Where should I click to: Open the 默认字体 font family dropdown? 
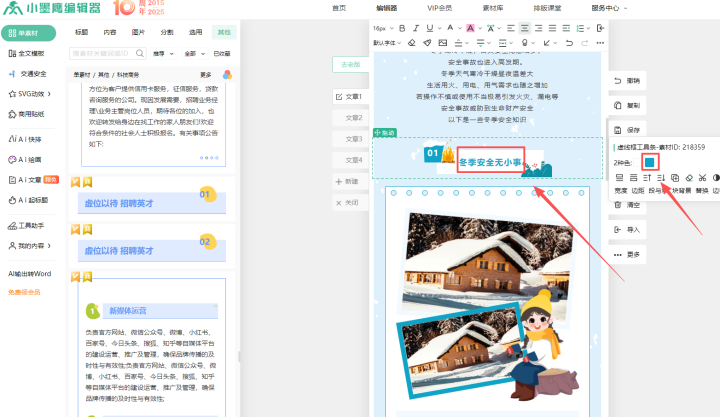tap(386, 43)
